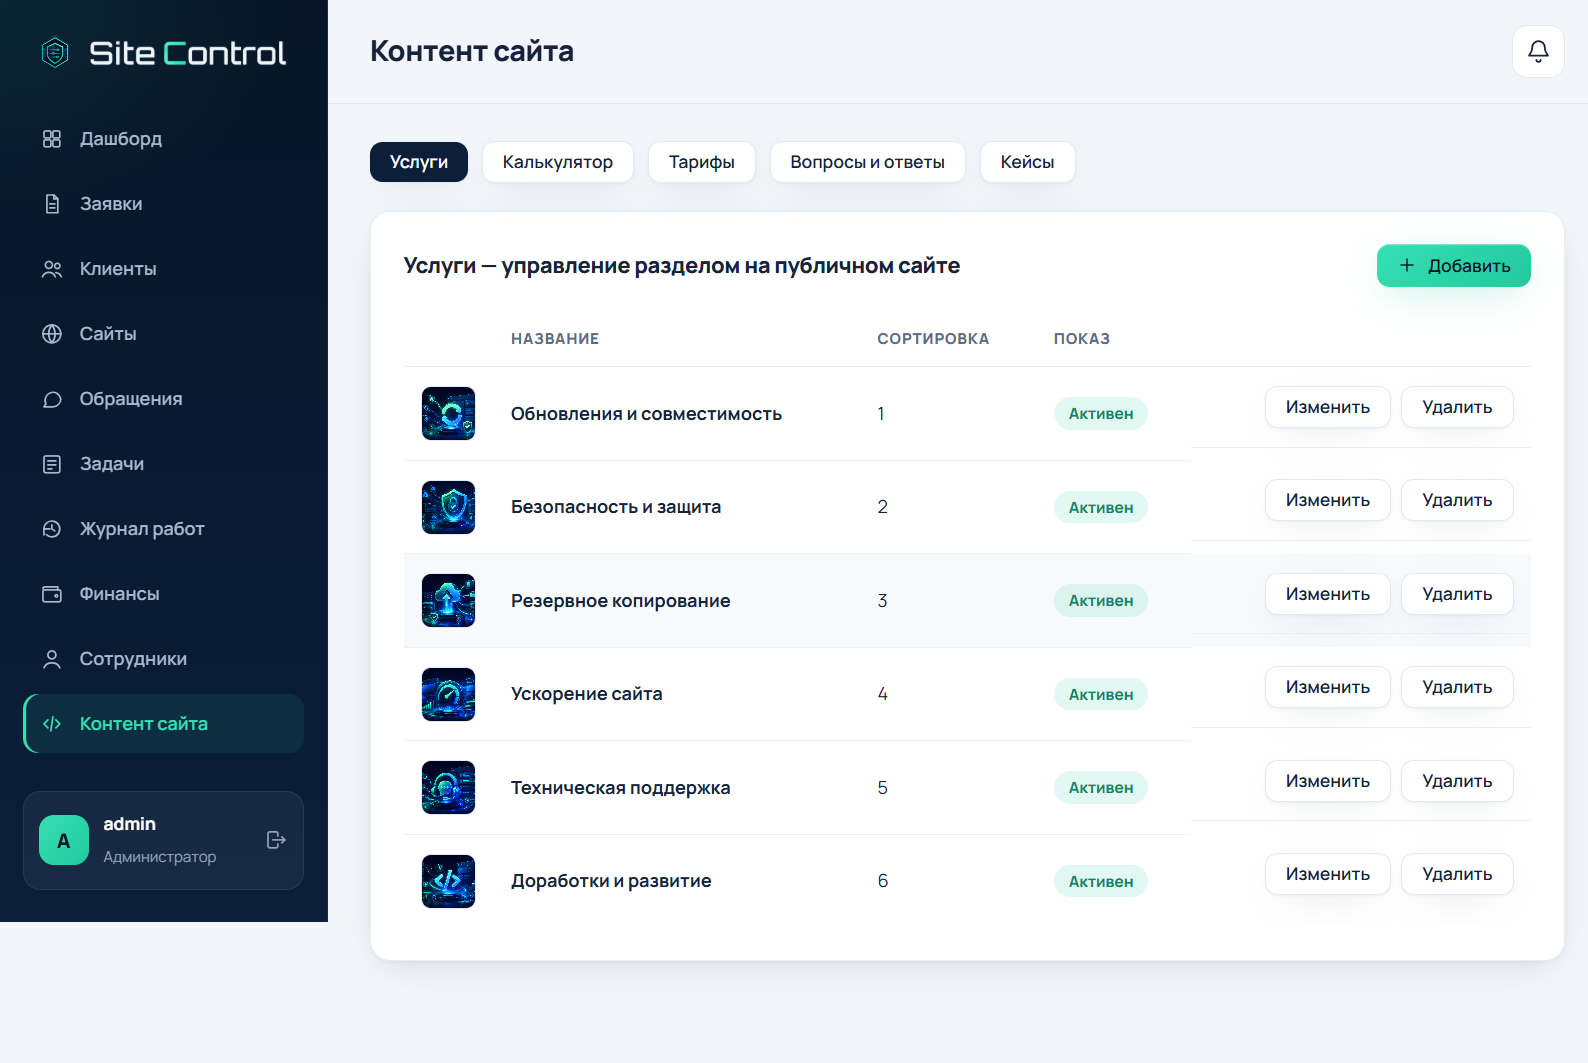
Task: Click the logout icon next to admin
Action: tap(277, 840)
